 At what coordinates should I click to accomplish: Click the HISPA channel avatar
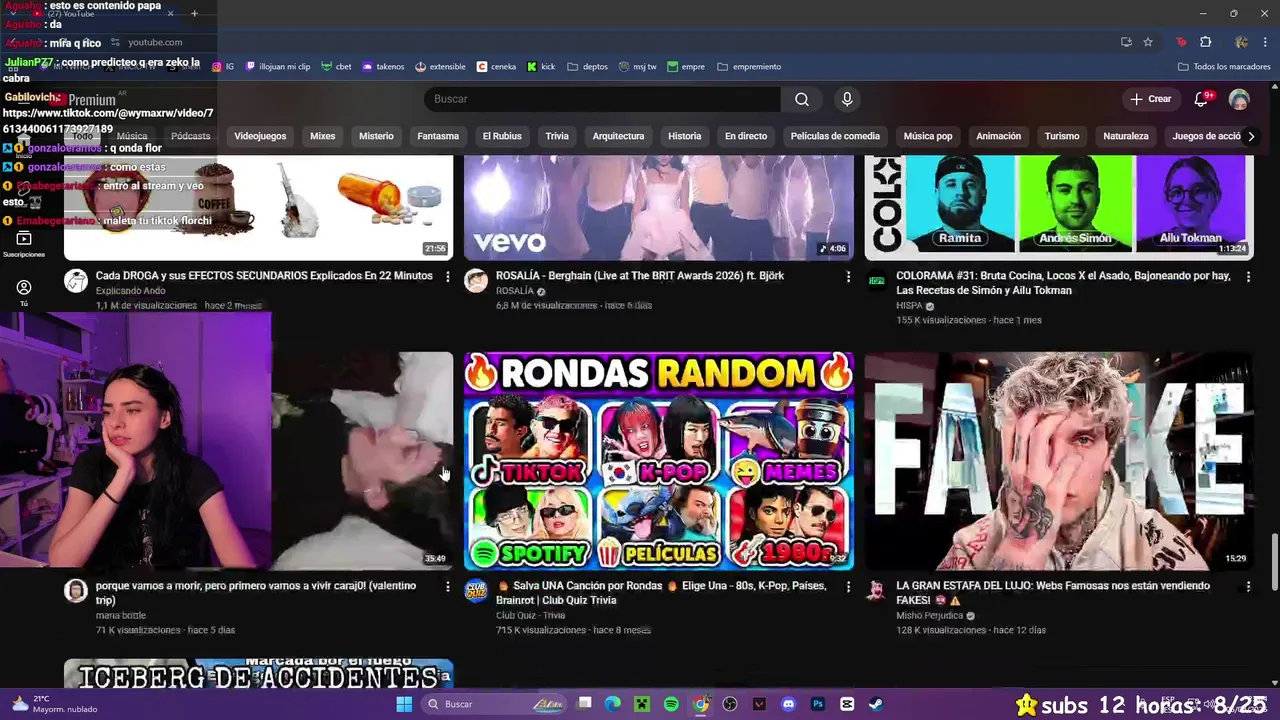click(x=876, y=281)
